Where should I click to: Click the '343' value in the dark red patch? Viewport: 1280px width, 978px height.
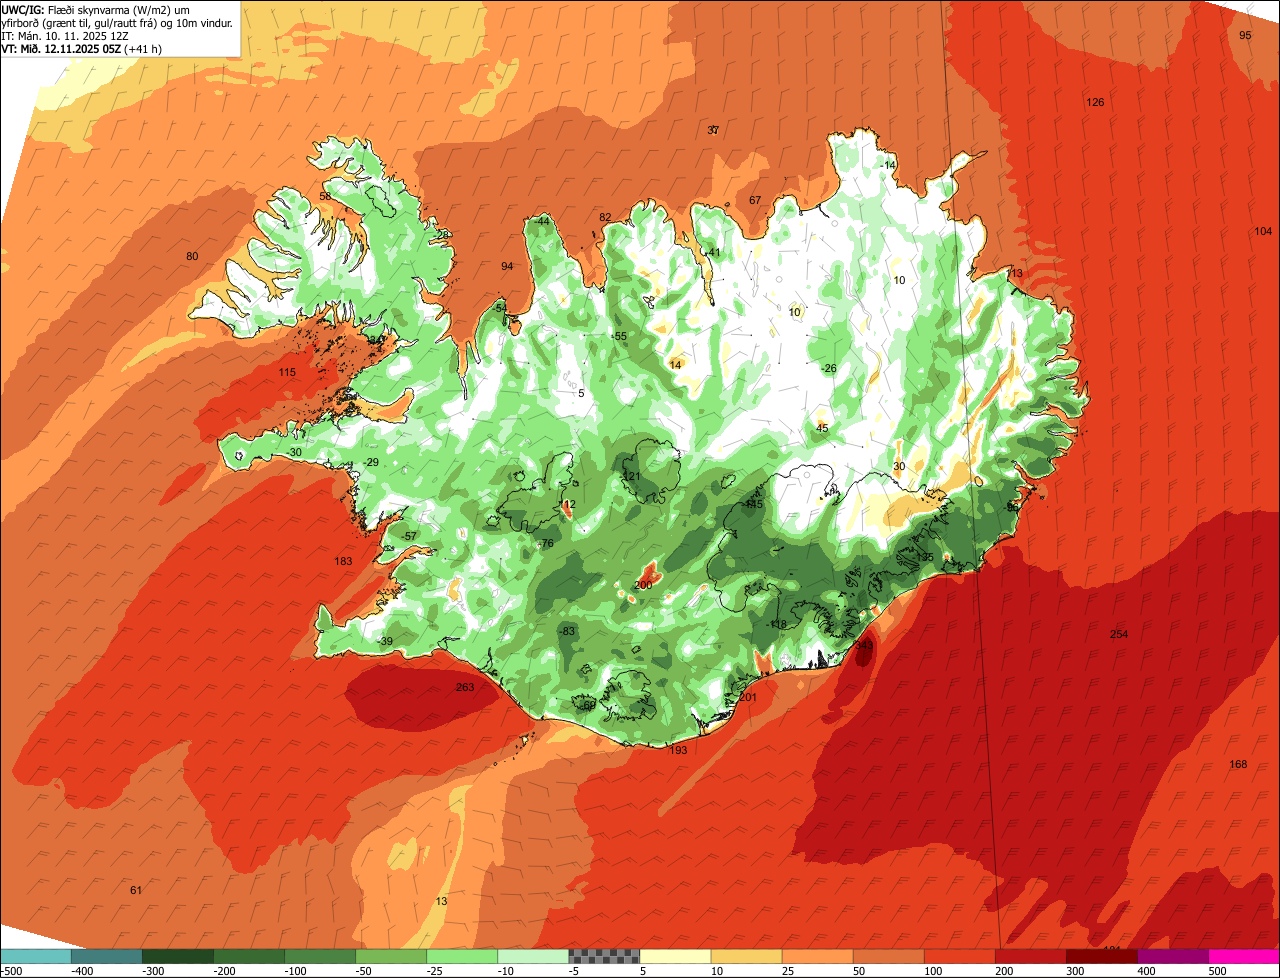(x=864, y=645)
